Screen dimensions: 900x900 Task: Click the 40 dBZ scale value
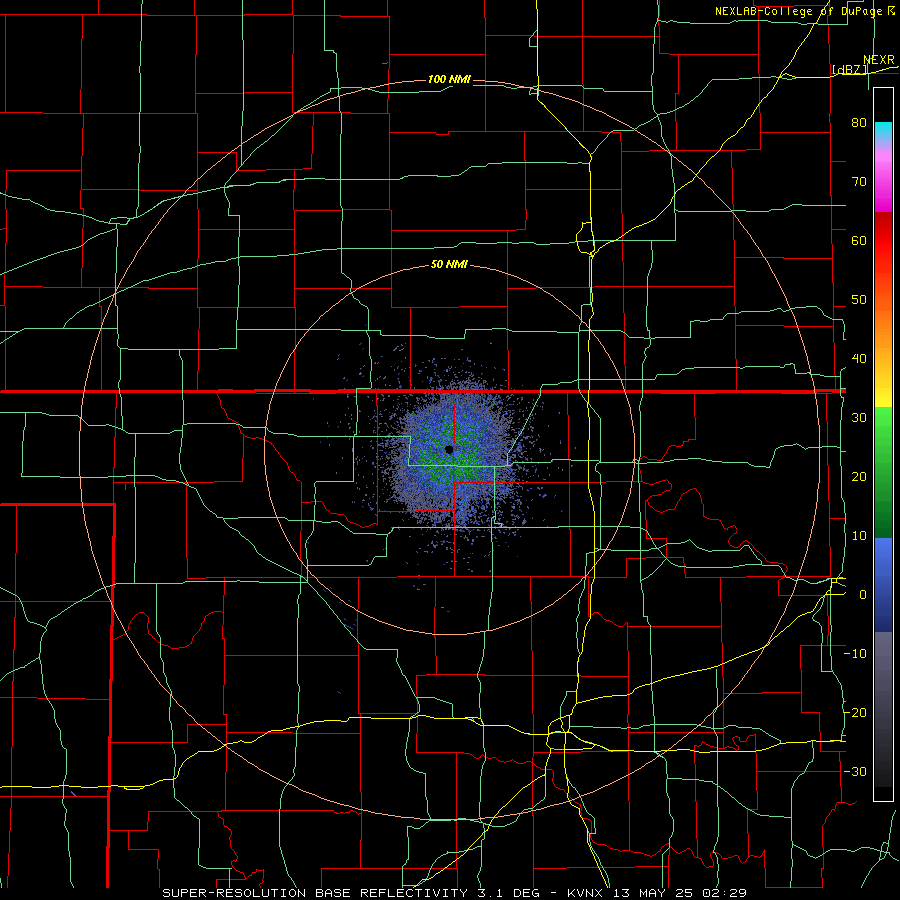[x=859, y=359]
